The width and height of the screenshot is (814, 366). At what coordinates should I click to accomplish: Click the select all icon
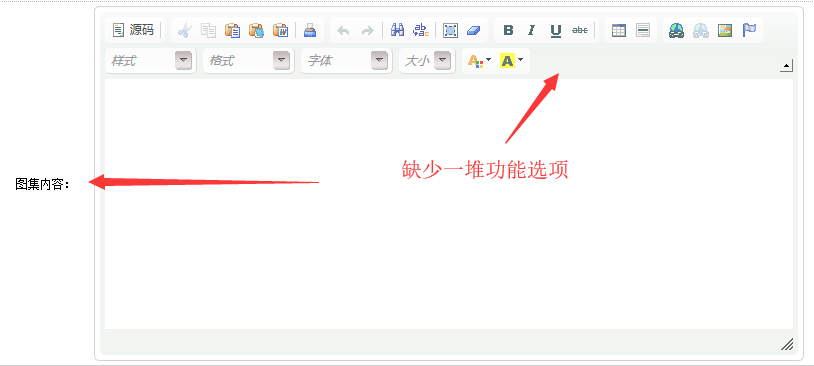[x=450, y=30]
